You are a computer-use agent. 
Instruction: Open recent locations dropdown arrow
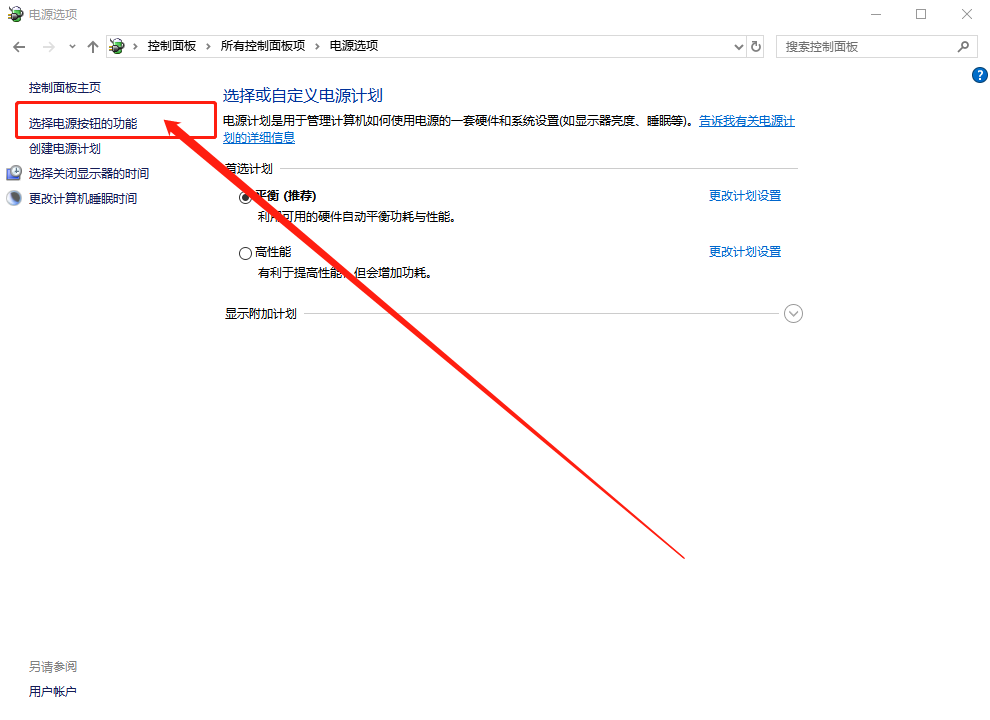(72, 47)
